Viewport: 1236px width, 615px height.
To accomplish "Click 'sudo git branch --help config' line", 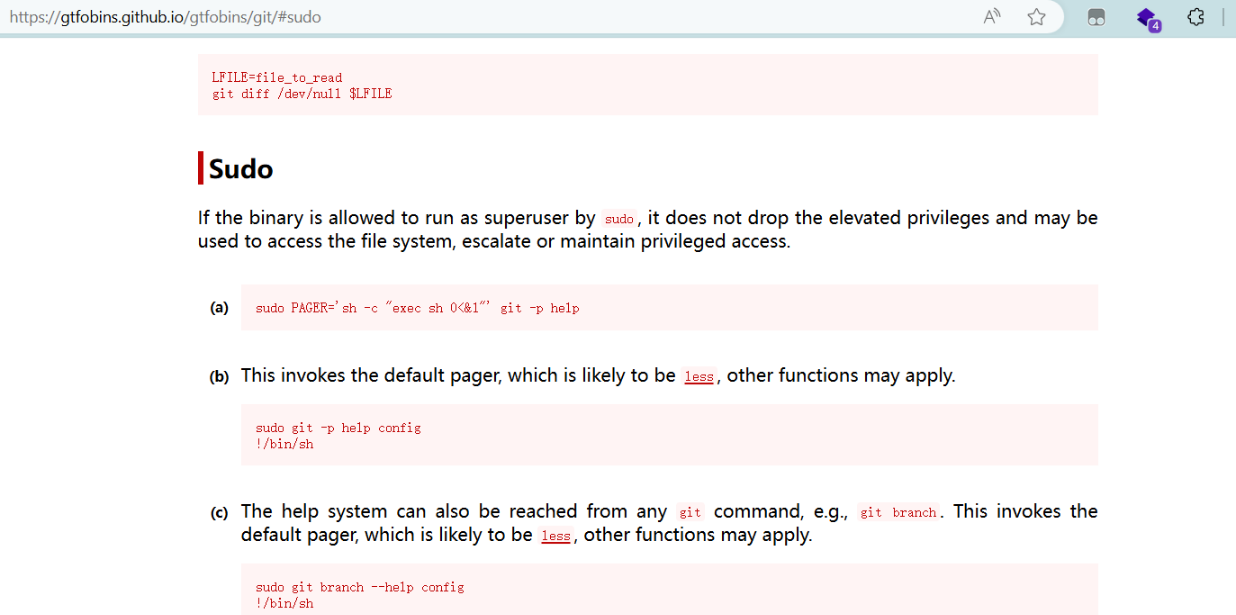I will 360,587.
